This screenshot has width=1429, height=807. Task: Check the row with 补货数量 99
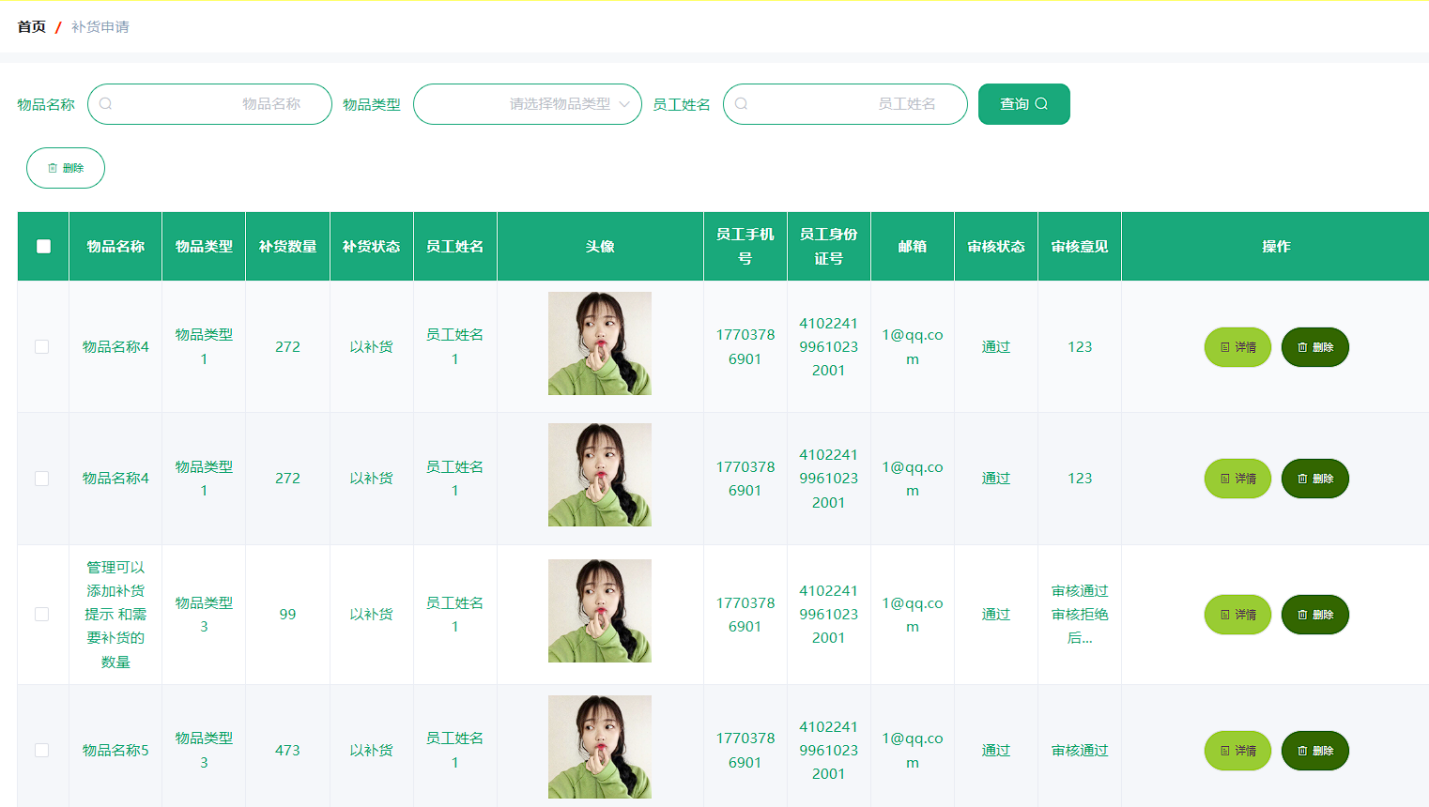click(42, 614)
